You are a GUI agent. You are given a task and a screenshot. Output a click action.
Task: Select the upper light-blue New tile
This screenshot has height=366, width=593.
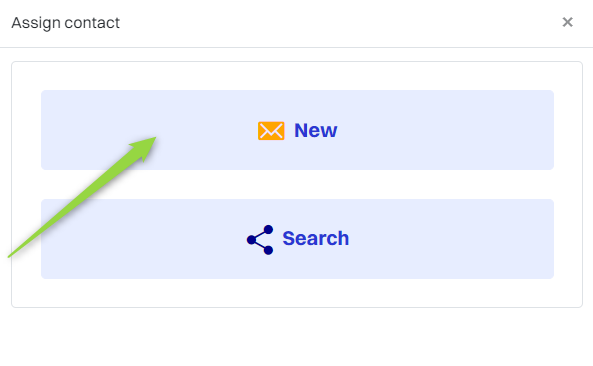[297, 130]
